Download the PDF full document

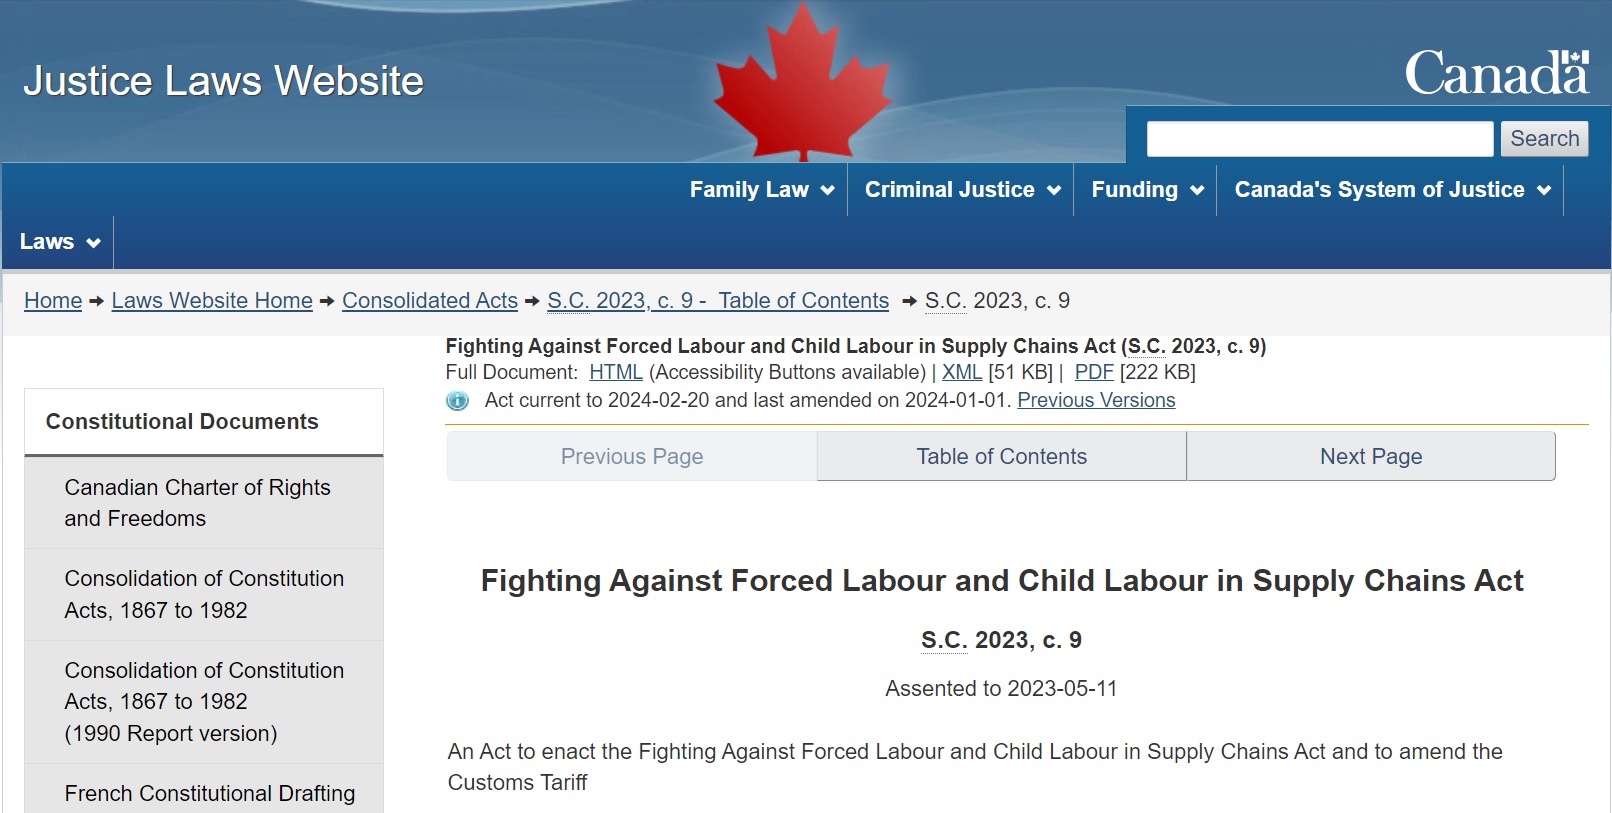pyautogui.click(x=1094, y=373)
